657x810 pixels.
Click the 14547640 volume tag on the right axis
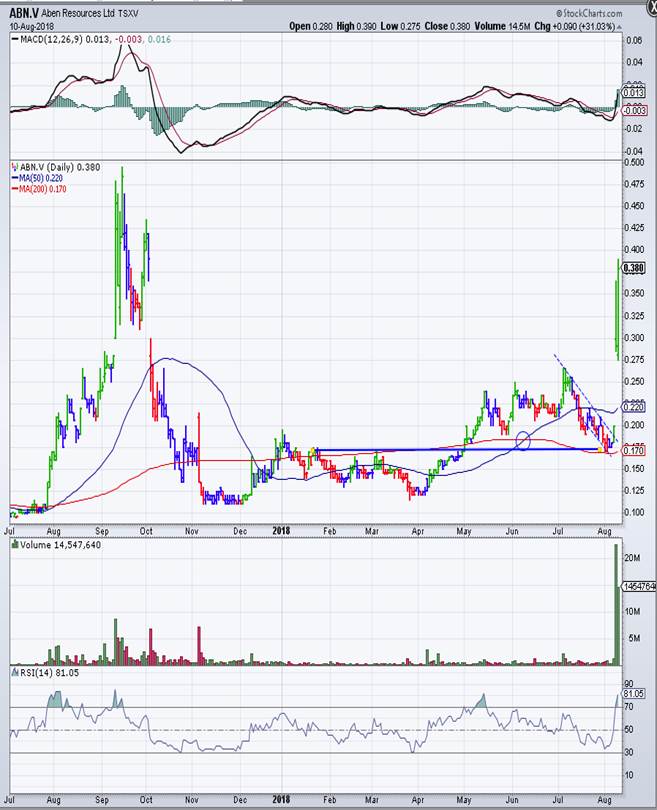coord(639,586)
